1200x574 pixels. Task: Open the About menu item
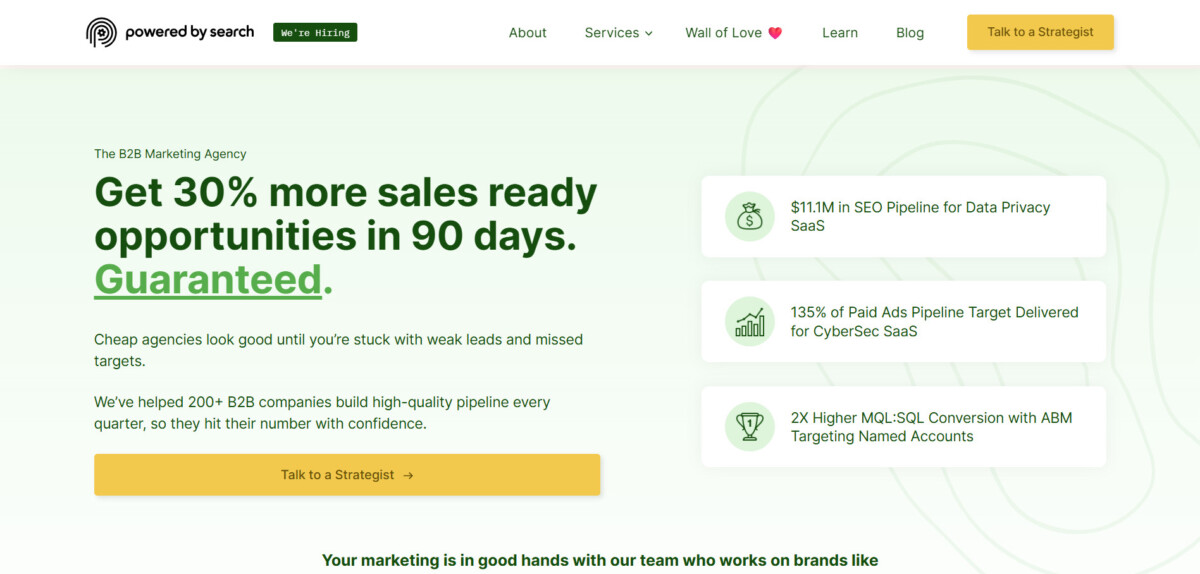tap(527, 32)
